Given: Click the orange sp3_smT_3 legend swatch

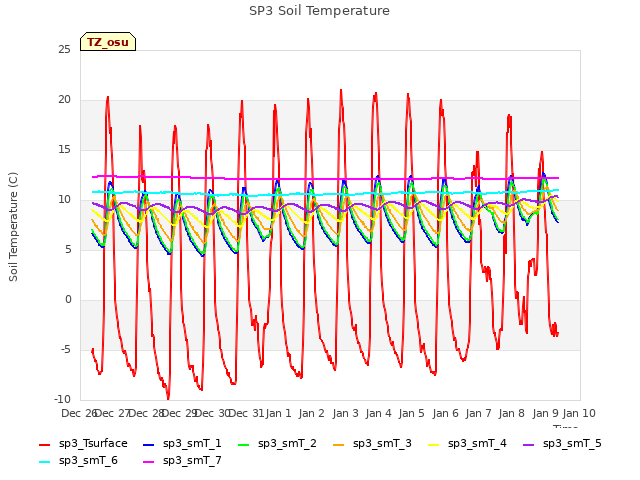Looking at the screenshot, I should [x=339, y=444].
